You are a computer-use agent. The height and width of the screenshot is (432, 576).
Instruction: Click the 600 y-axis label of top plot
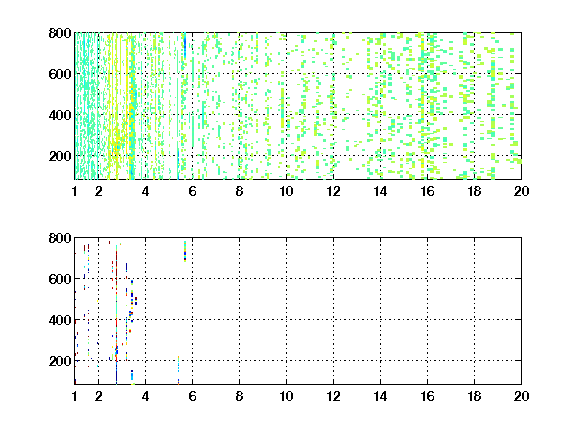tap(60, 74)
